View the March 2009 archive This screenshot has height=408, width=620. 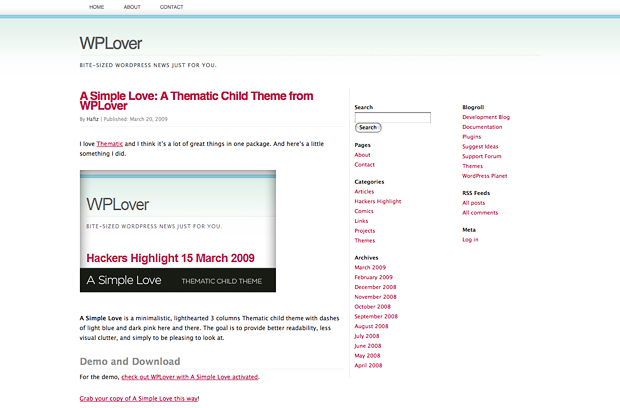[370, 267]
